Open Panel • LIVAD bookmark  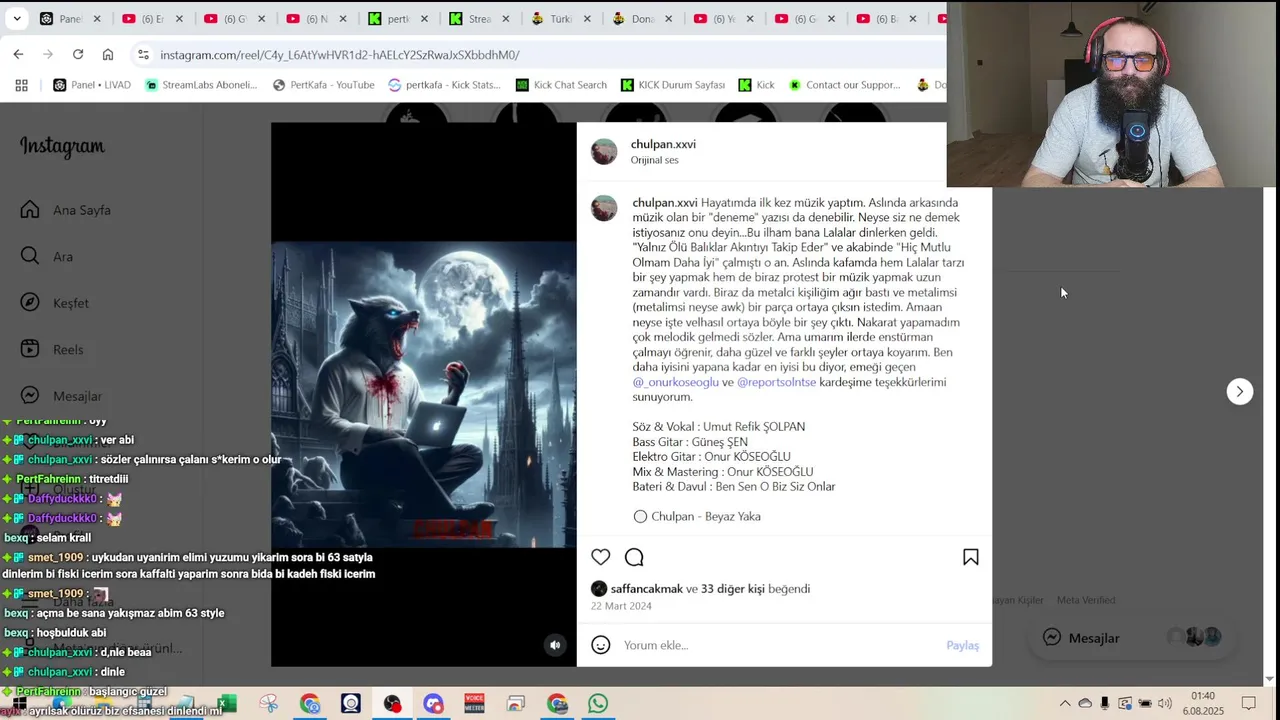(x=92, y=85)
